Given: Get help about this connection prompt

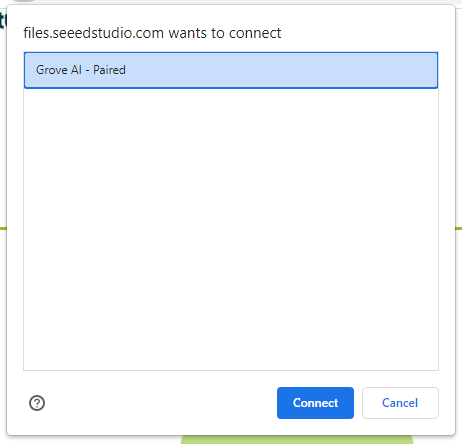Looking at the screenshot, I should pyautogui.click(x=37, y=403).
